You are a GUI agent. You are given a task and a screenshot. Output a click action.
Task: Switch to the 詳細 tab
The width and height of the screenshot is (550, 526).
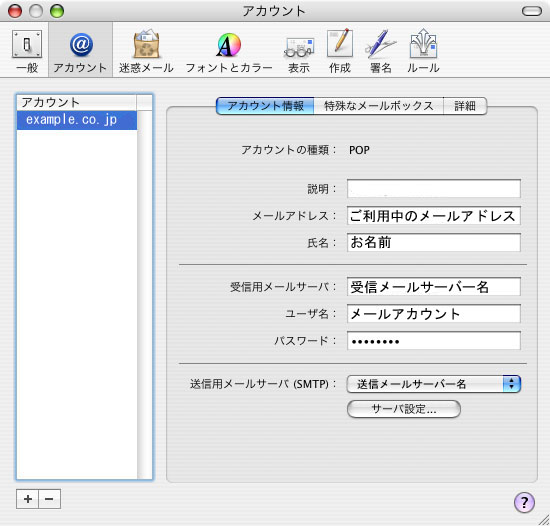(465, 106)
